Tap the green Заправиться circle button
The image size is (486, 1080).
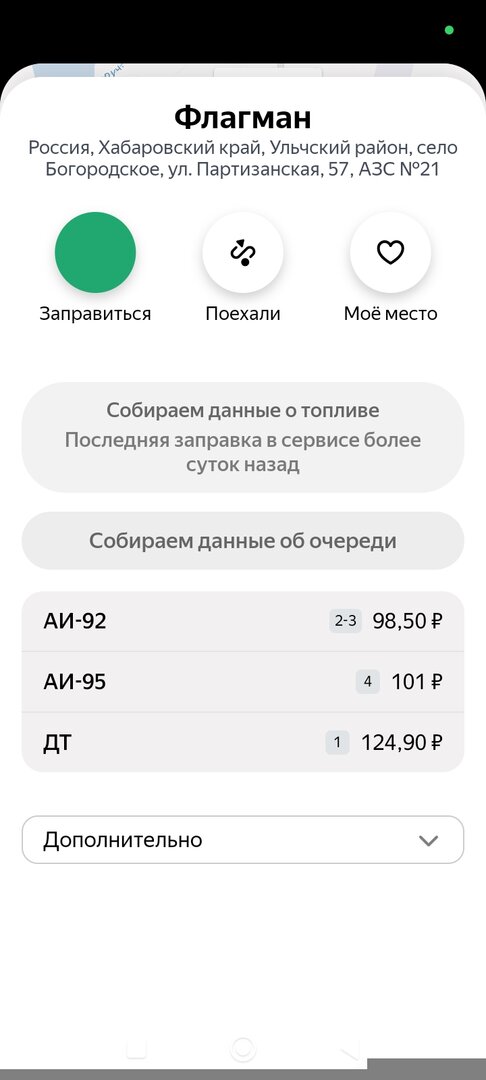[95, 253]
